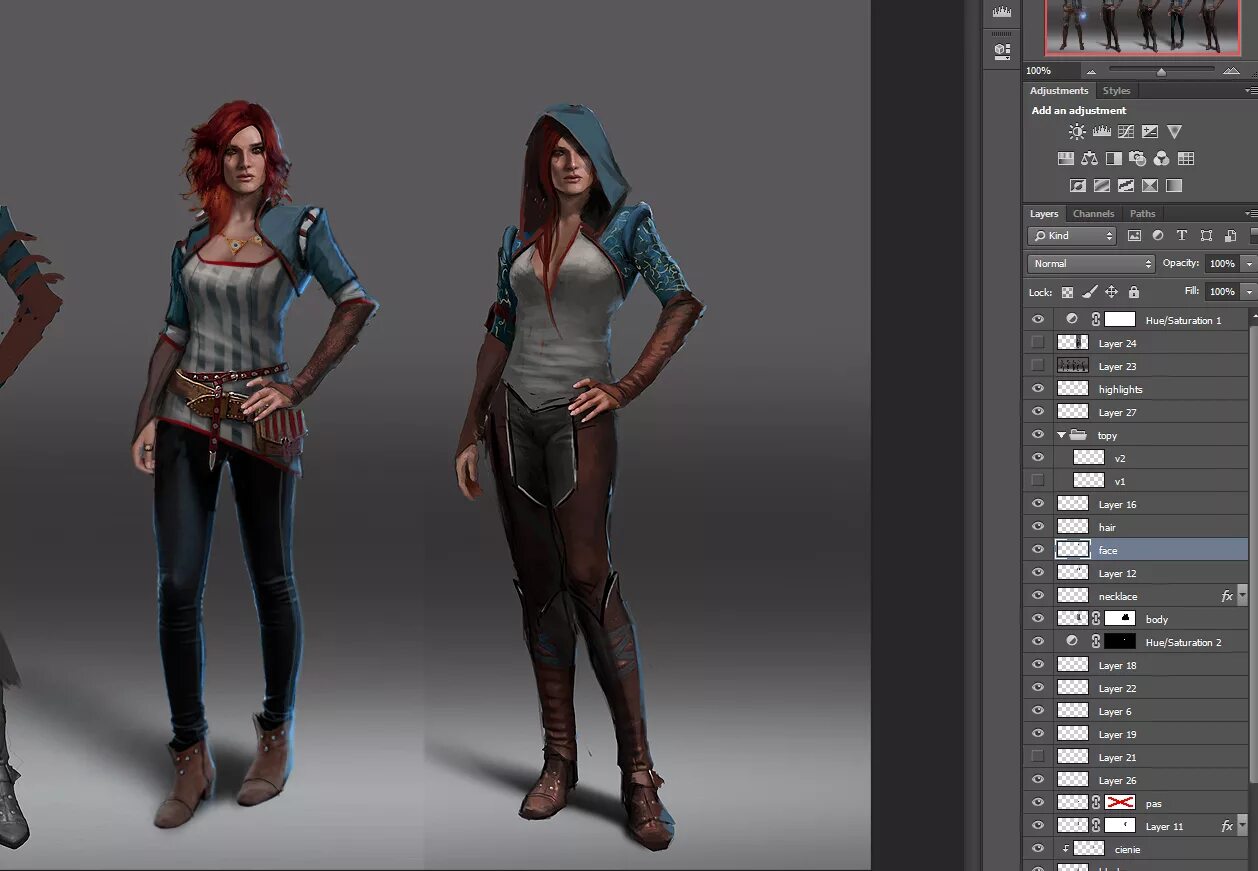
Task: Add a Hue/Saturation adjustment from Adjustments panel
Action: tap(1066, 159)
